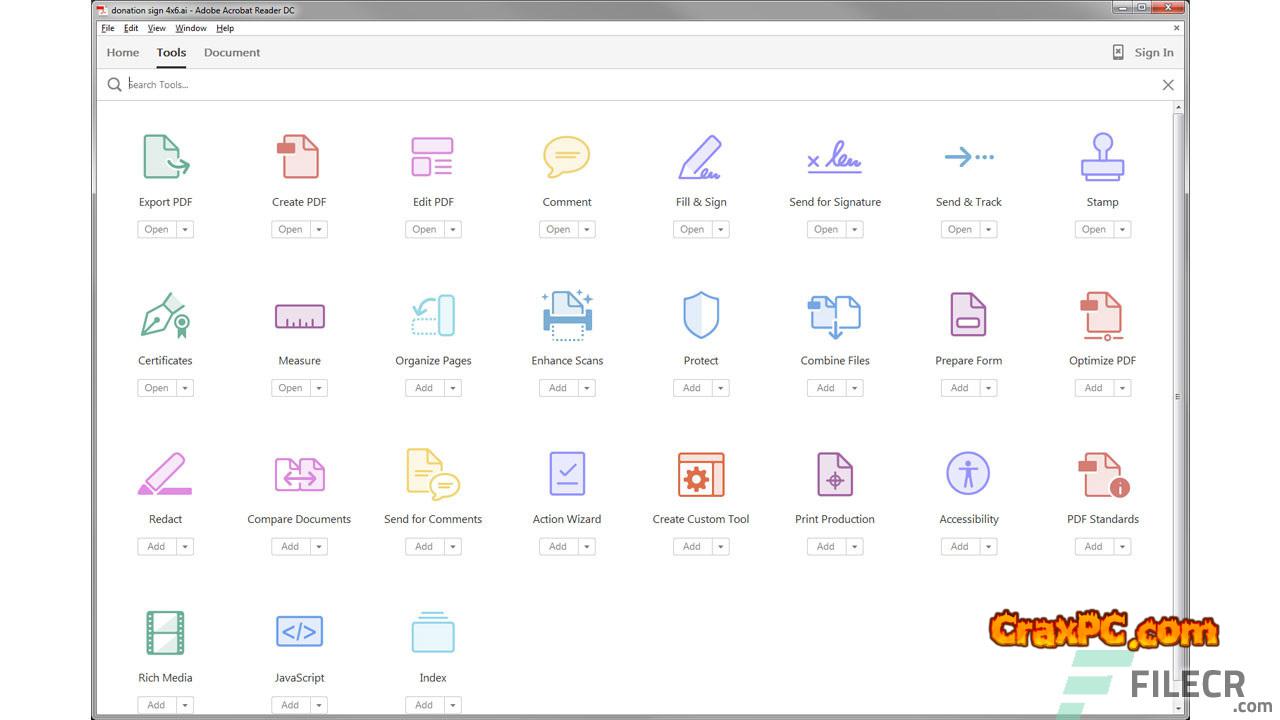Select the Combine Files icon

point(834,316)
